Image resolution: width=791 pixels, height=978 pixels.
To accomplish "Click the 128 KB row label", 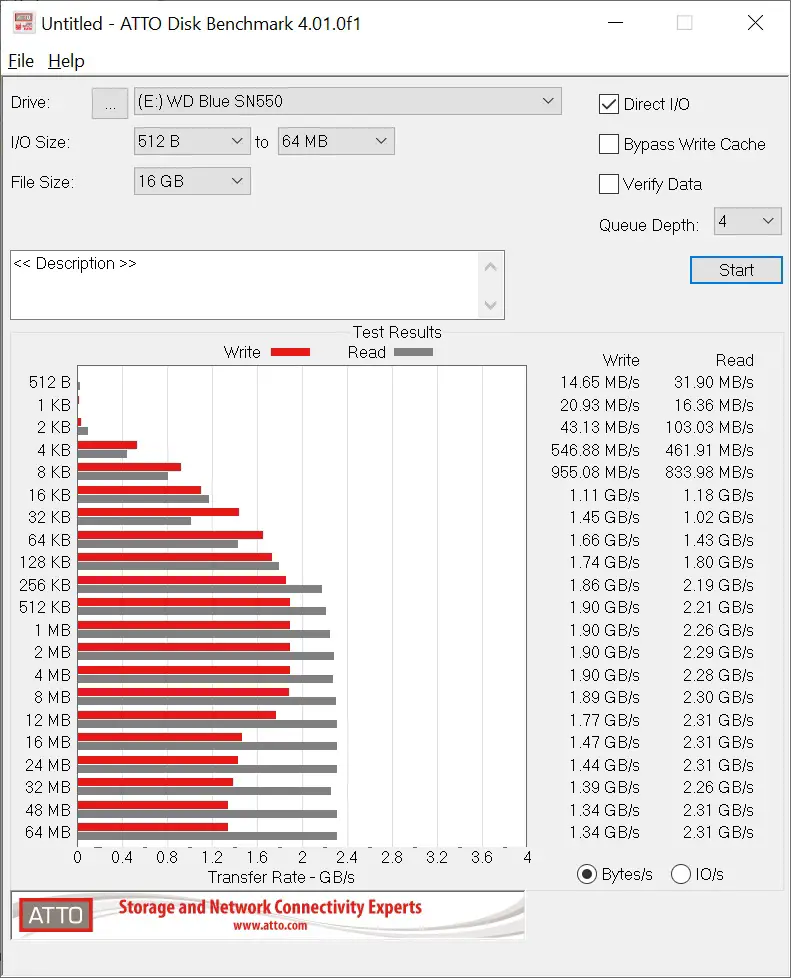I will [45, 563].
